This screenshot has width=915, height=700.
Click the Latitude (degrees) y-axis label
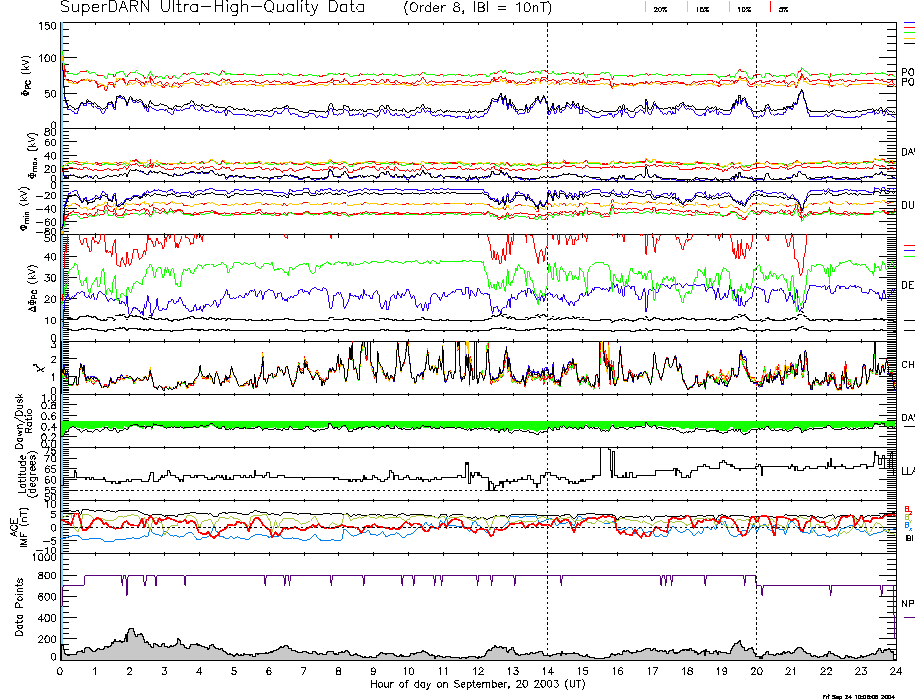pos(16,469)
